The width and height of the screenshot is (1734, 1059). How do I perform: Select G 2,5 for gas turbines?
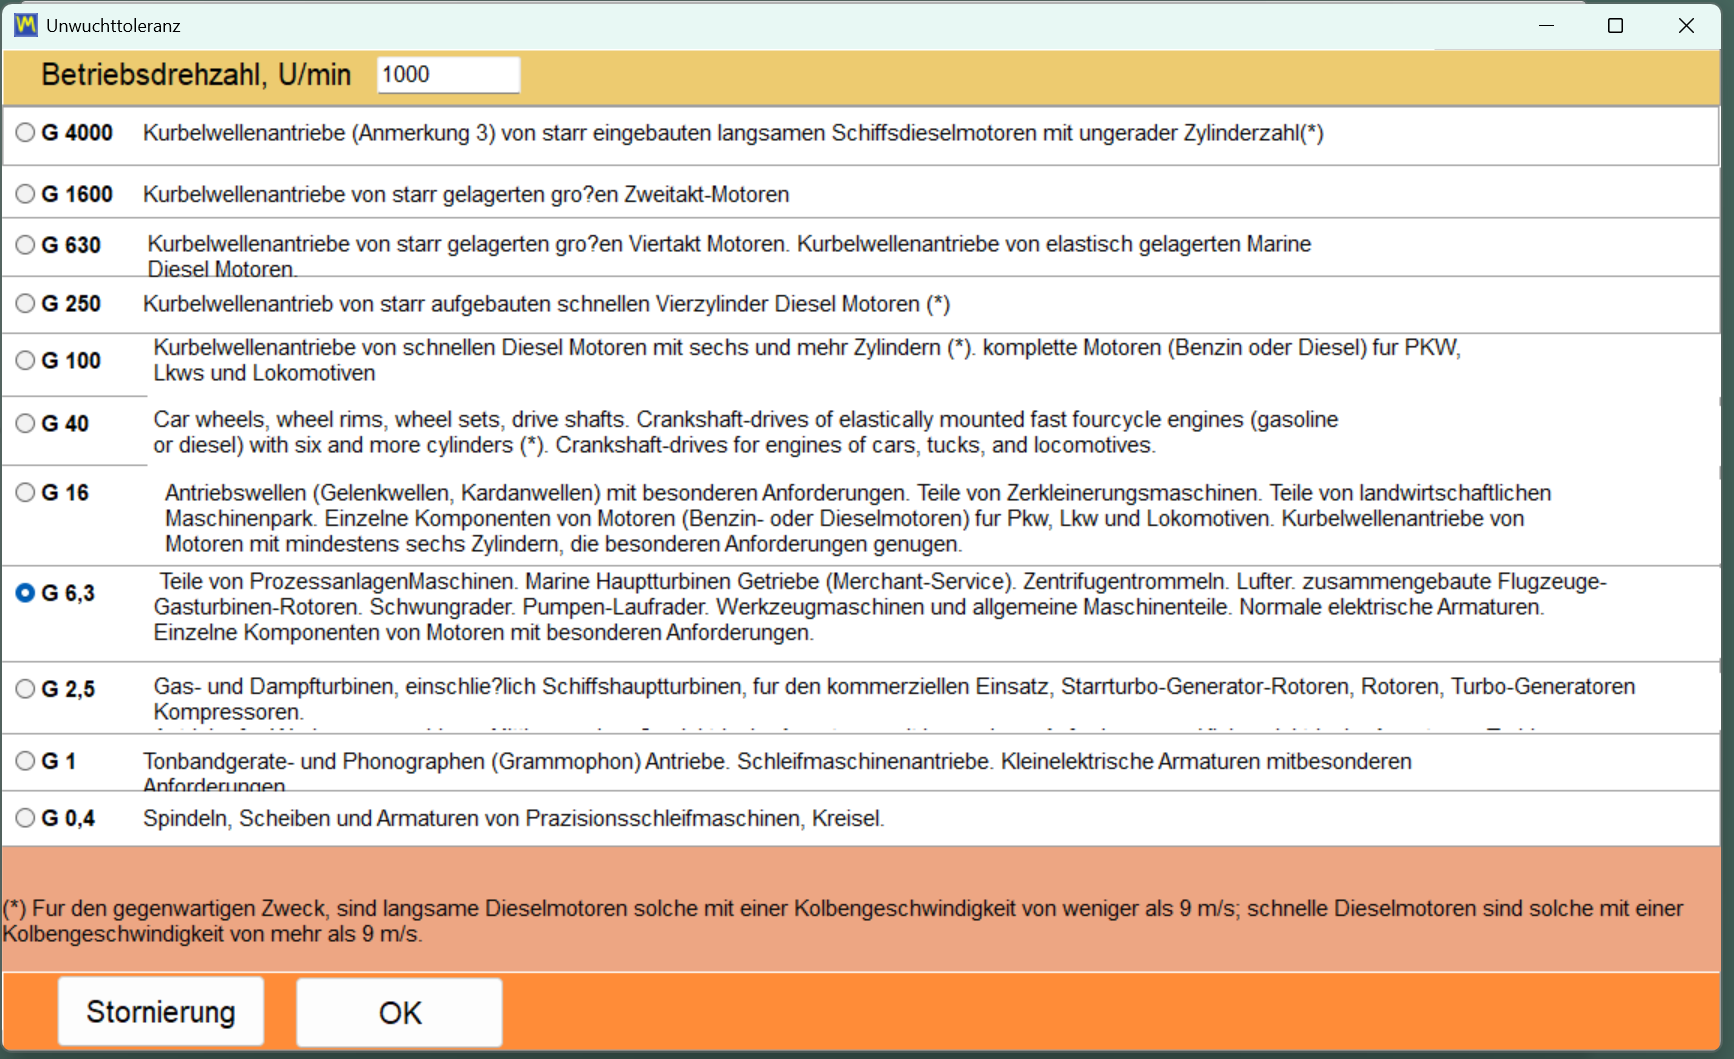pyautogui.click(x=25, y=687)
